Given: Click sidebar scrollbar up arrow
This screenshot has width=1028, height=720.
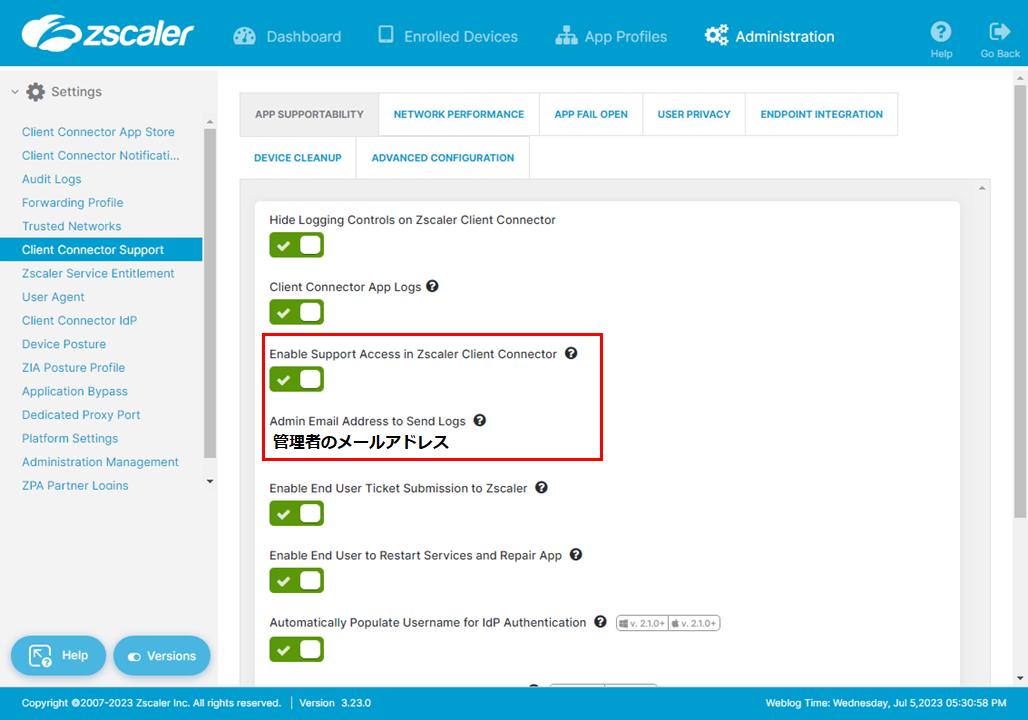Looking at the screenshot, I should pos(210,122).
